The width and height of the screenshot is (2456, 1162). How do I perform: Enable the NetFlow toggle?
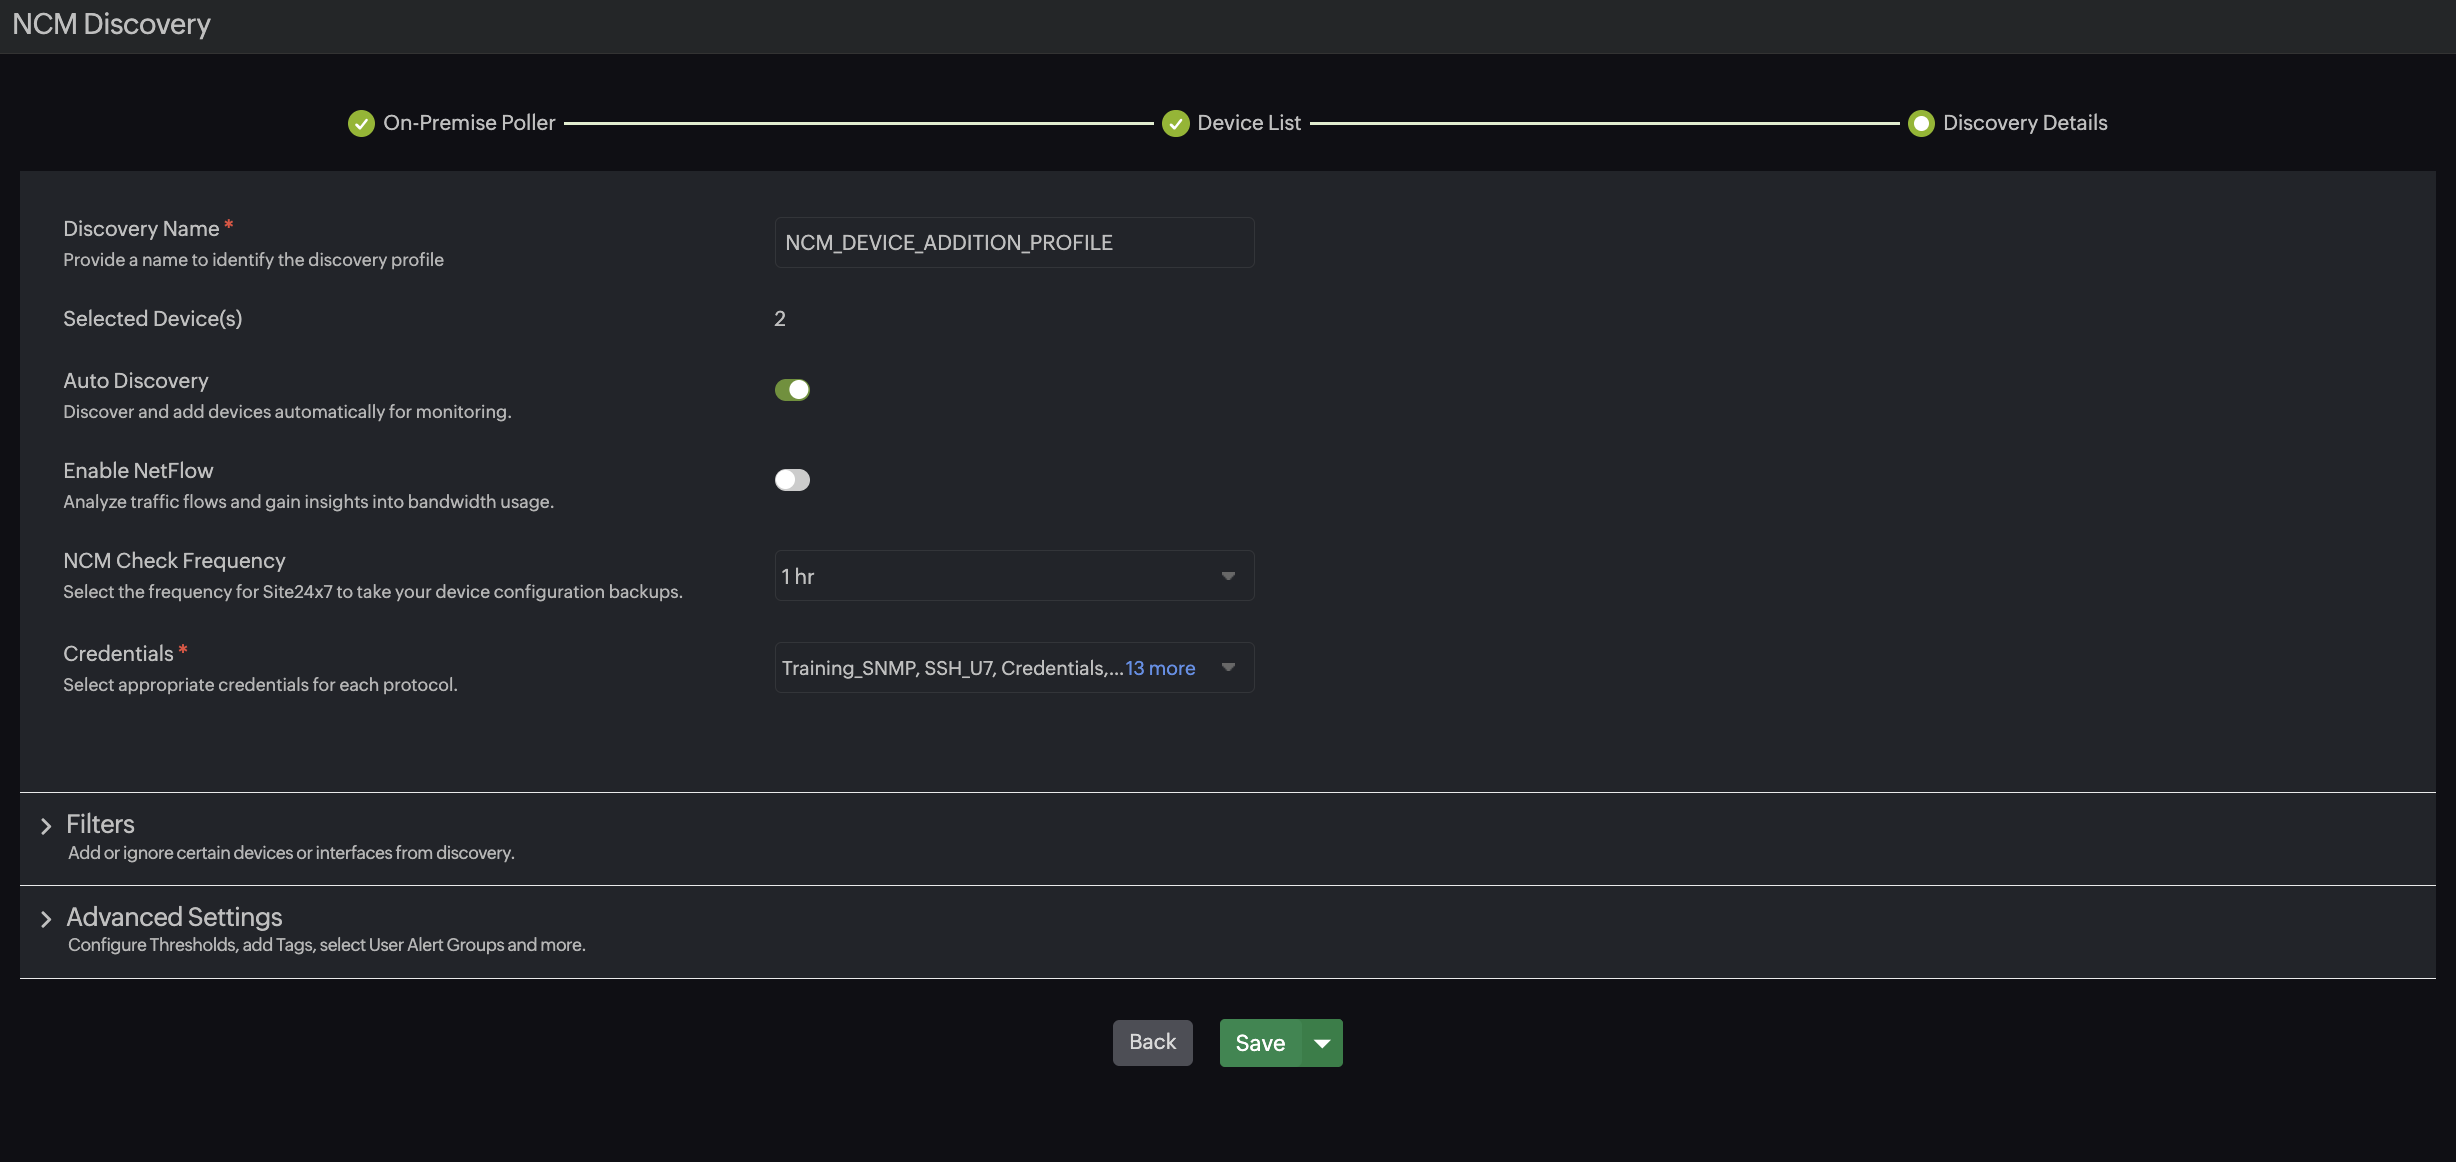coord(792,480)
